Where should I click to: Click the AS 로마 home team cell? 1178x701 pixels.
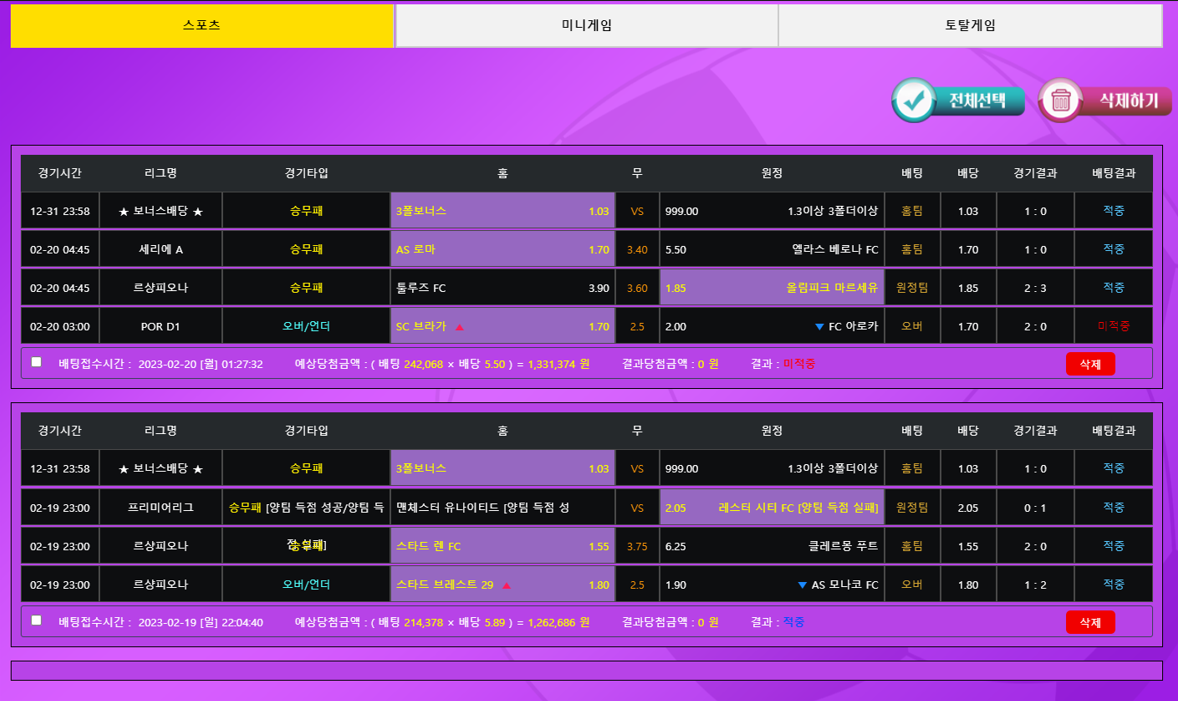pyautogui.click(x=502, y=249)
